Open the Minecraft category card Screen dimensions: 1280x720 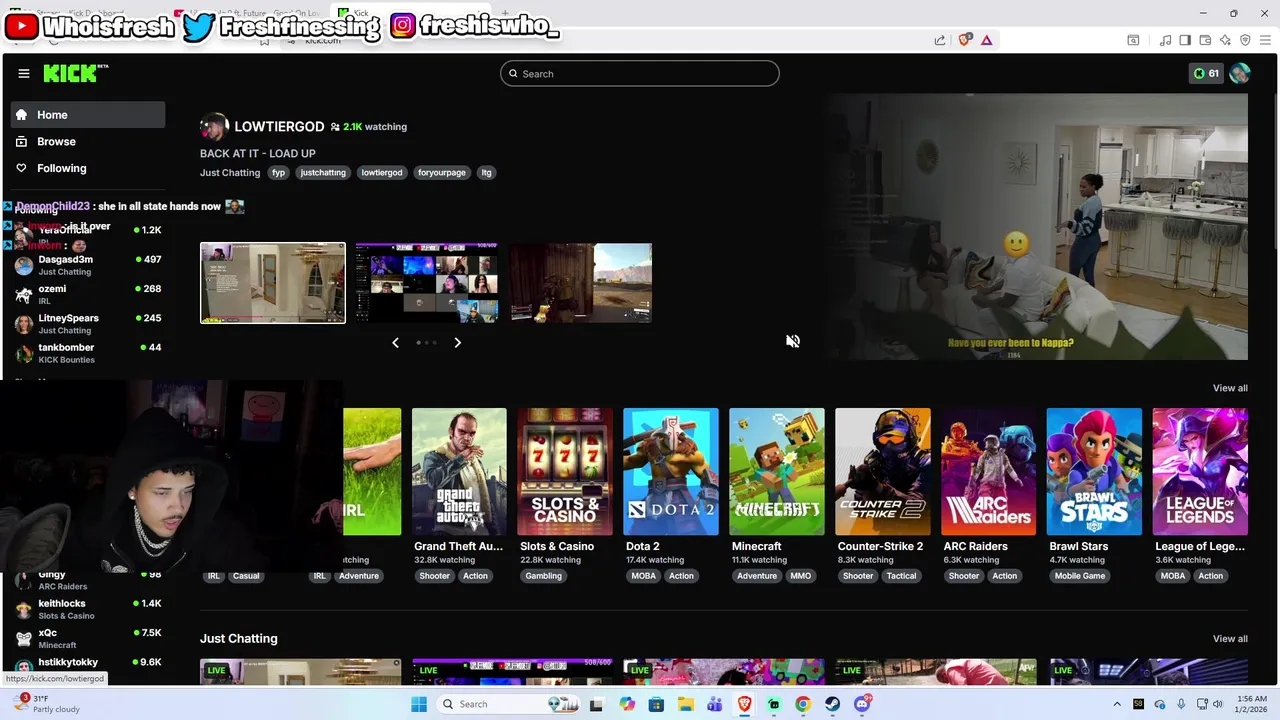tap(777, 471)
